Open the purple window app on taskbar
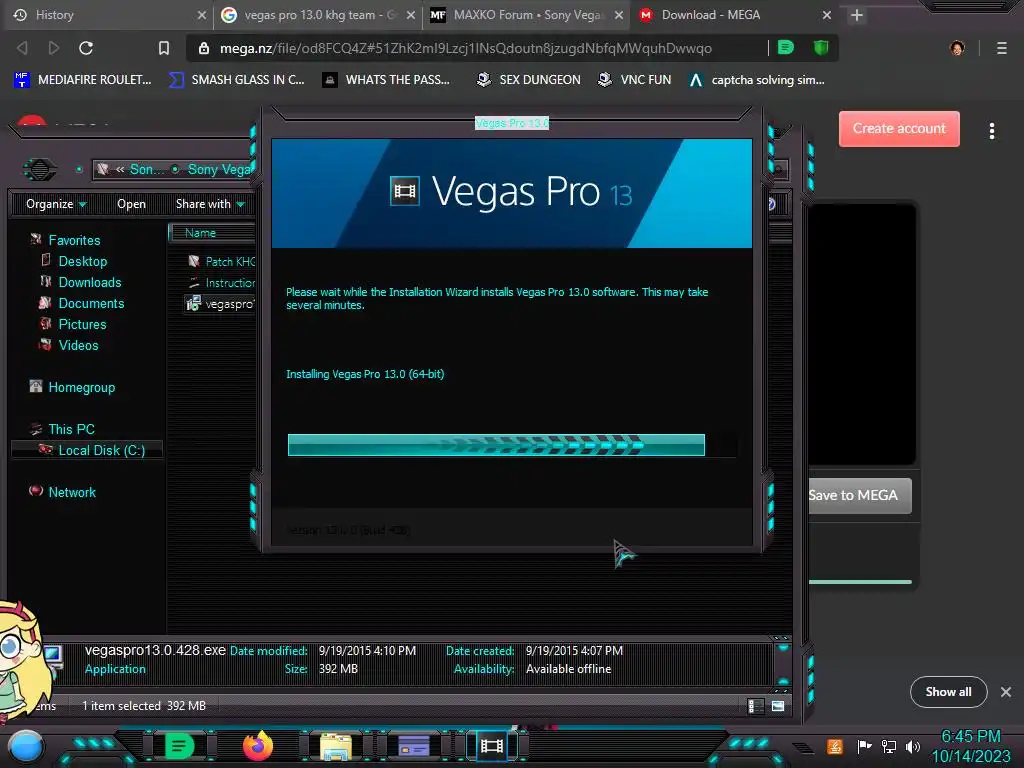1024x768 pixels. click(414, 746)
